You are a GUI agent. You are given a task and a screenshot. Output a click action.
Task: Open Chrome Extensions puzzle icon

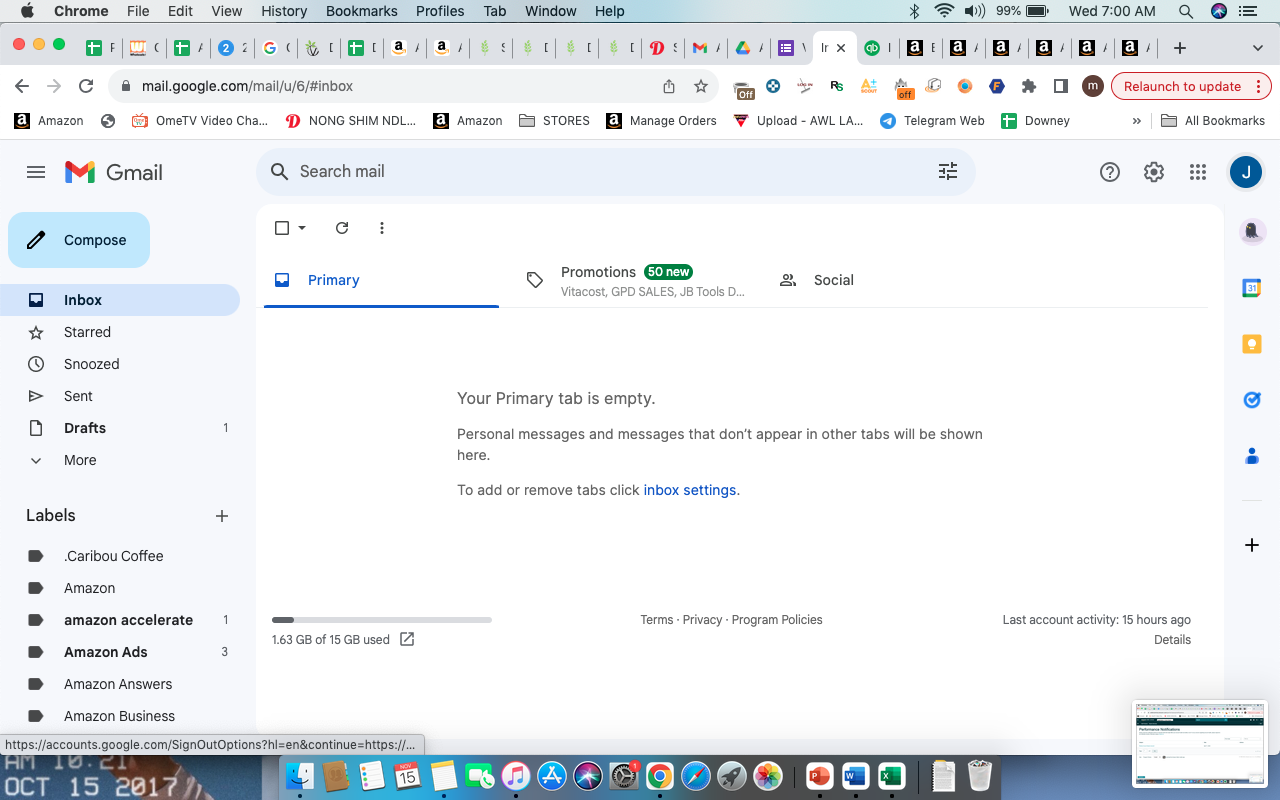click(x=1029, y=86)
